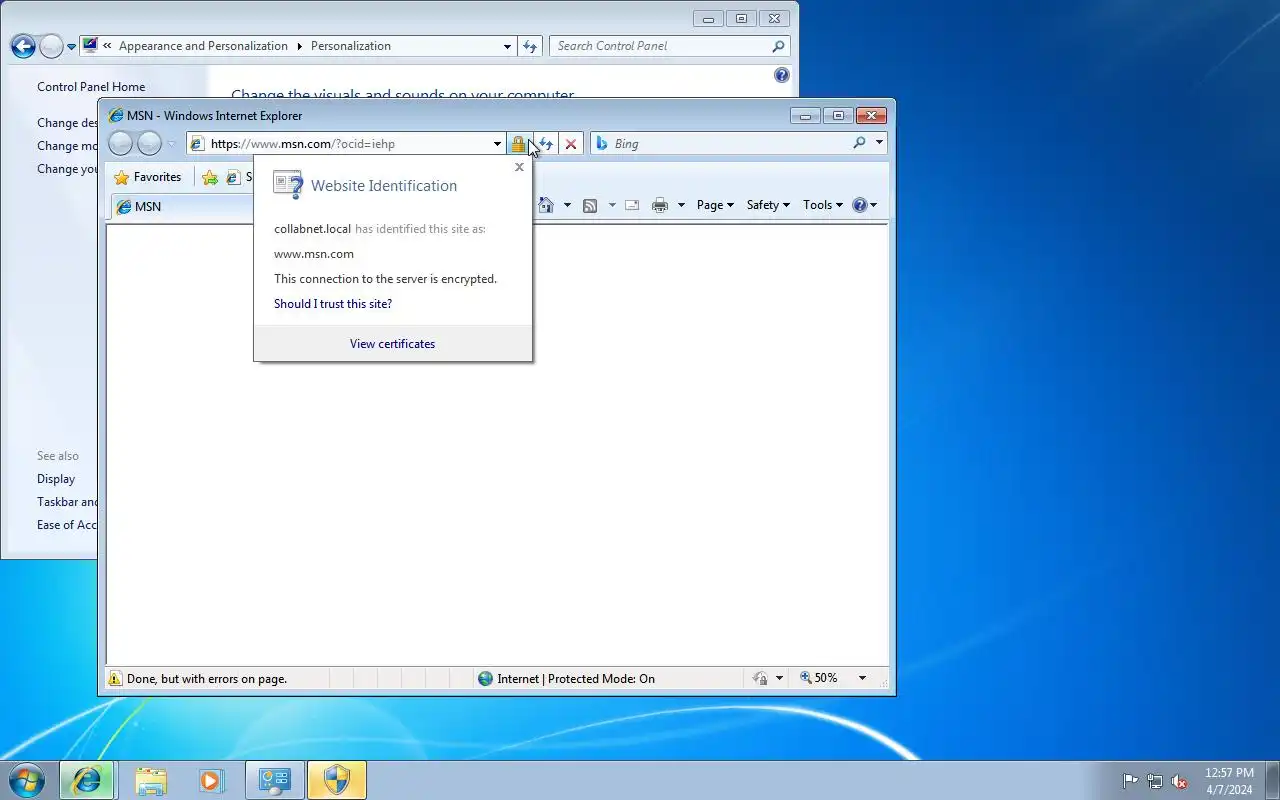This screenshot has width=1280, height=800.
Task: Click Control Panel Home link
Action: [x=91, y=87]
